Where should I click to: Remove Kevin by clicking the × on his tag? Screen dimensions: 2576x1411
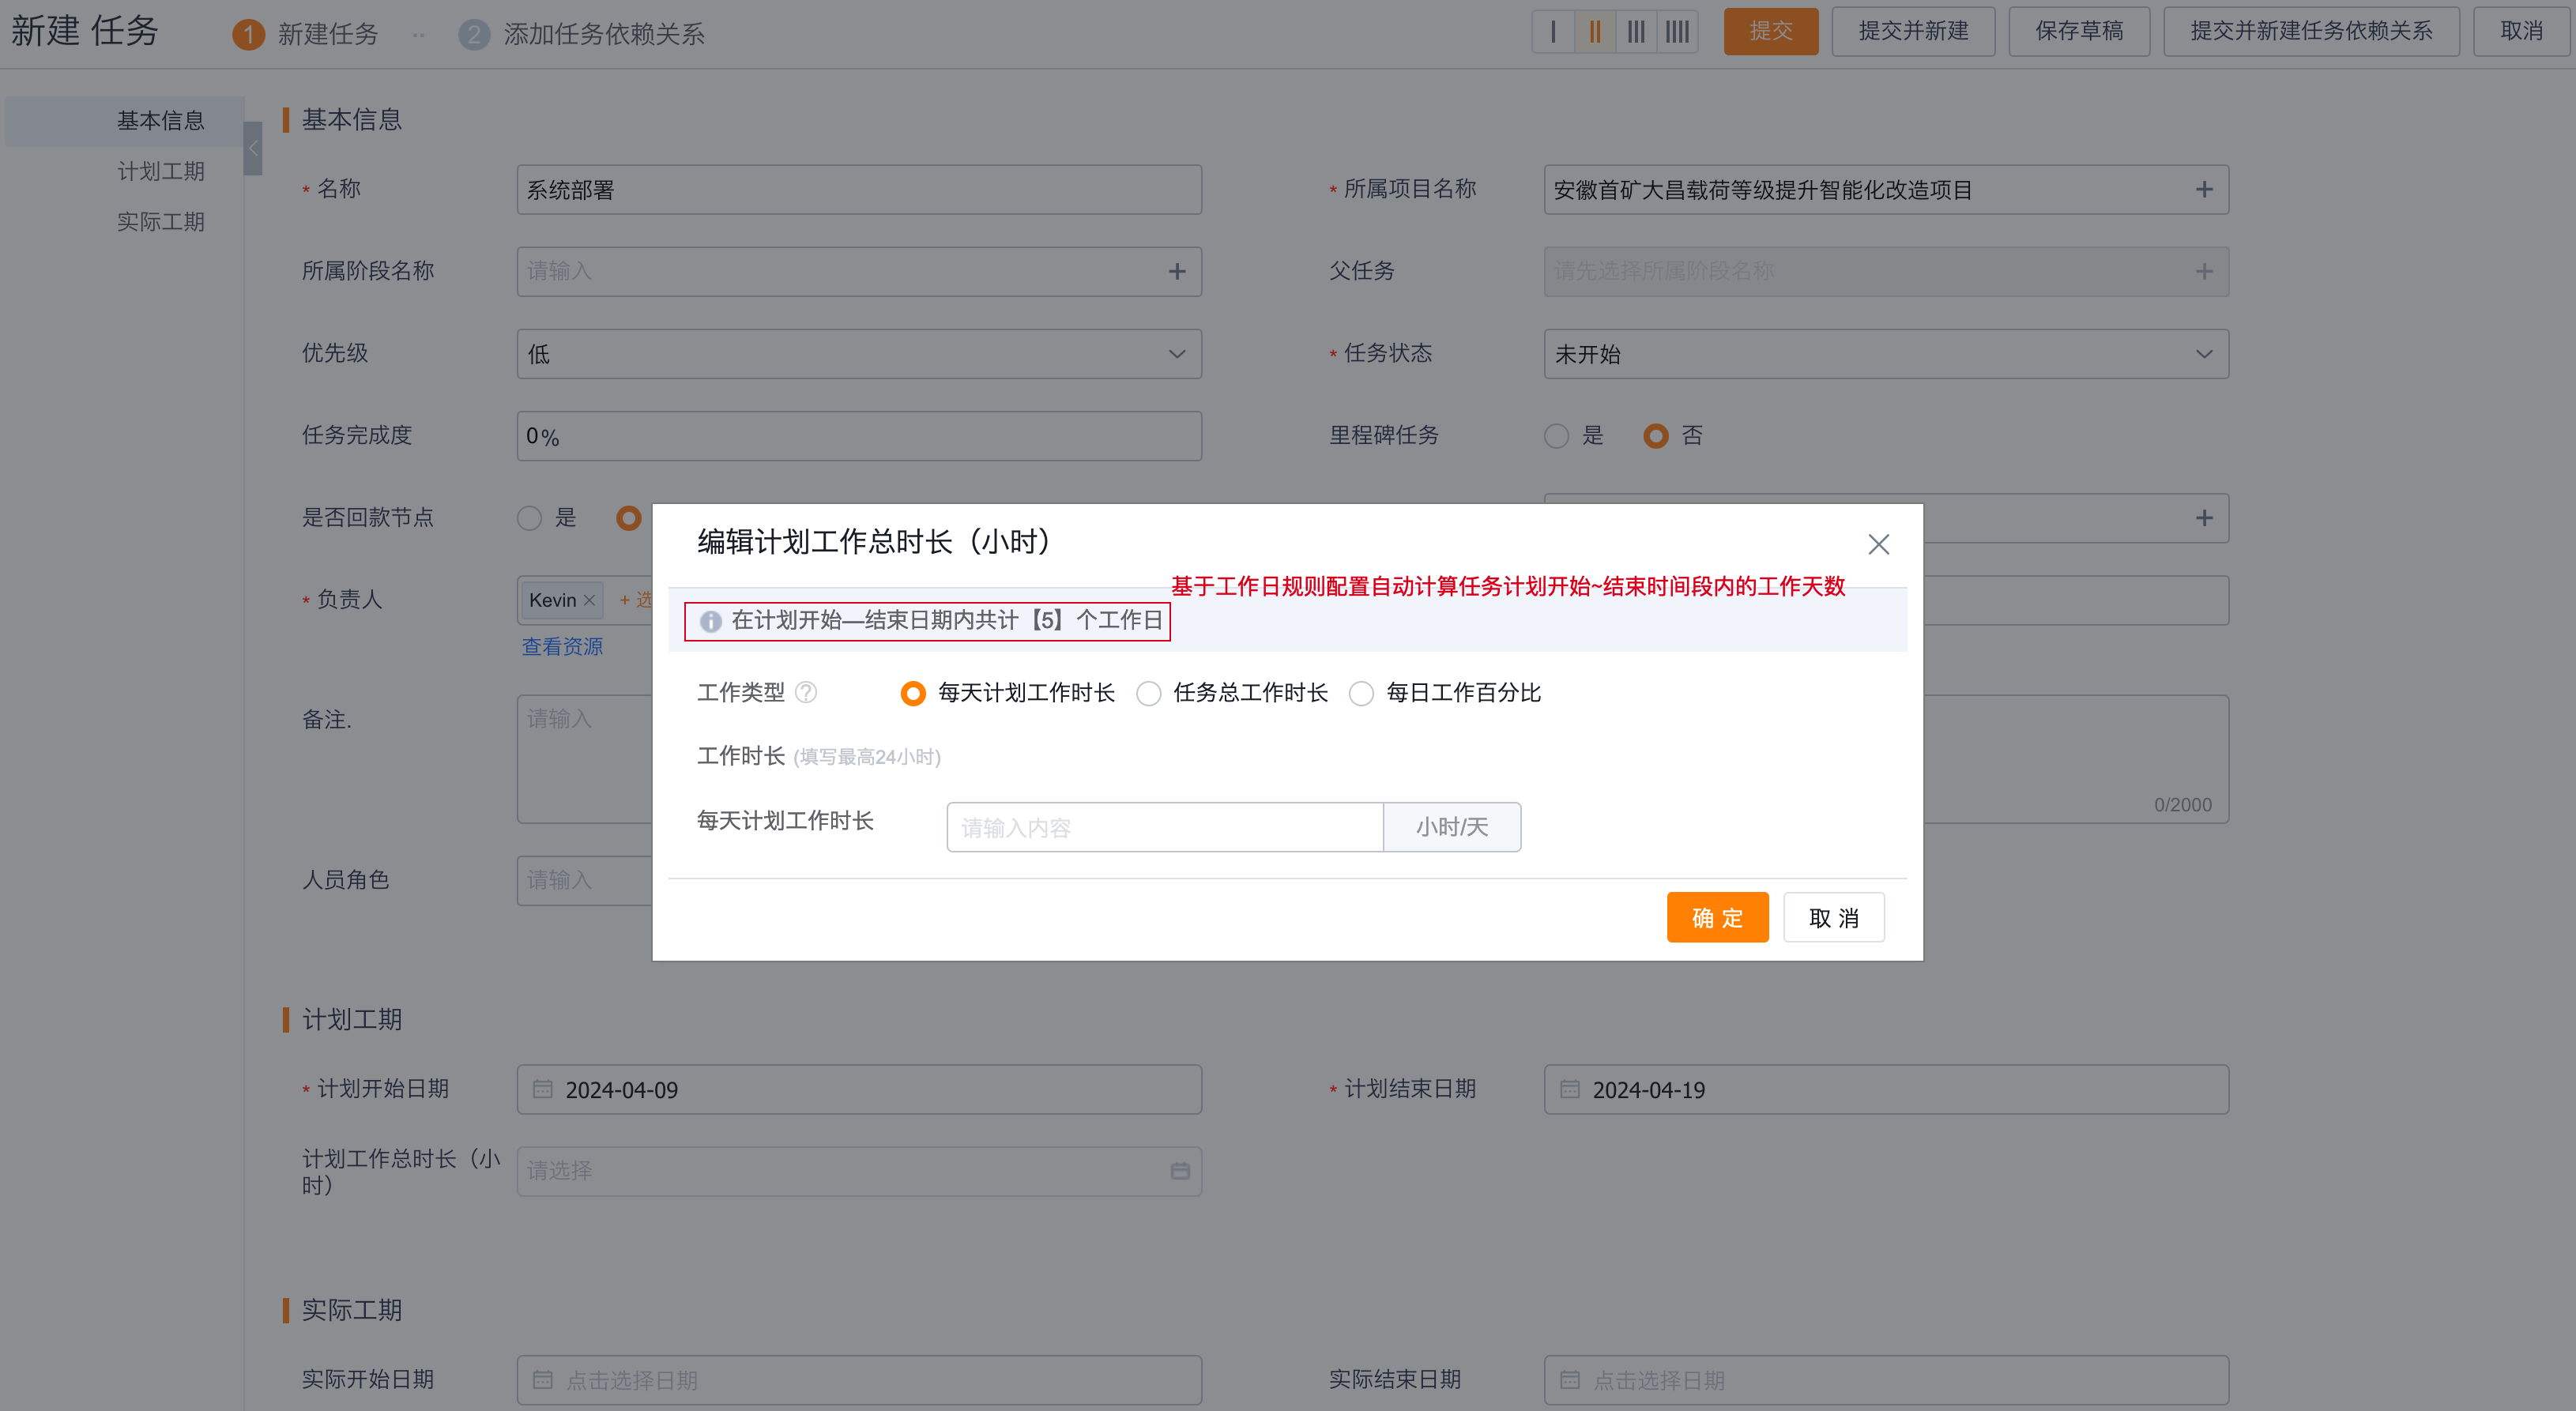590,600
